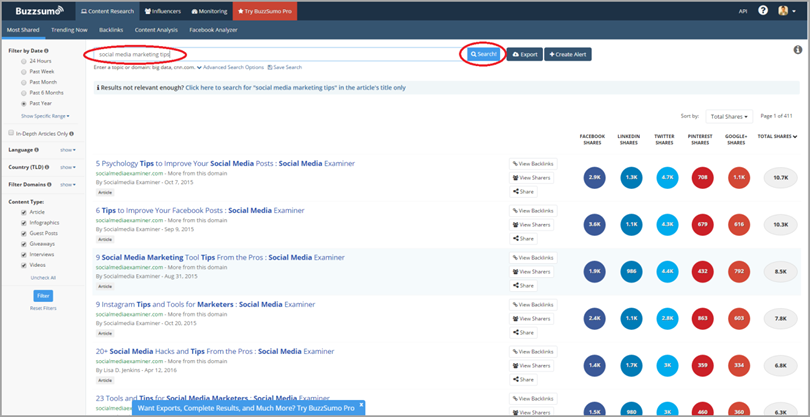Click the info icon at right of search
This screenshot has height=417, width=810.
[x=797, y=50]
